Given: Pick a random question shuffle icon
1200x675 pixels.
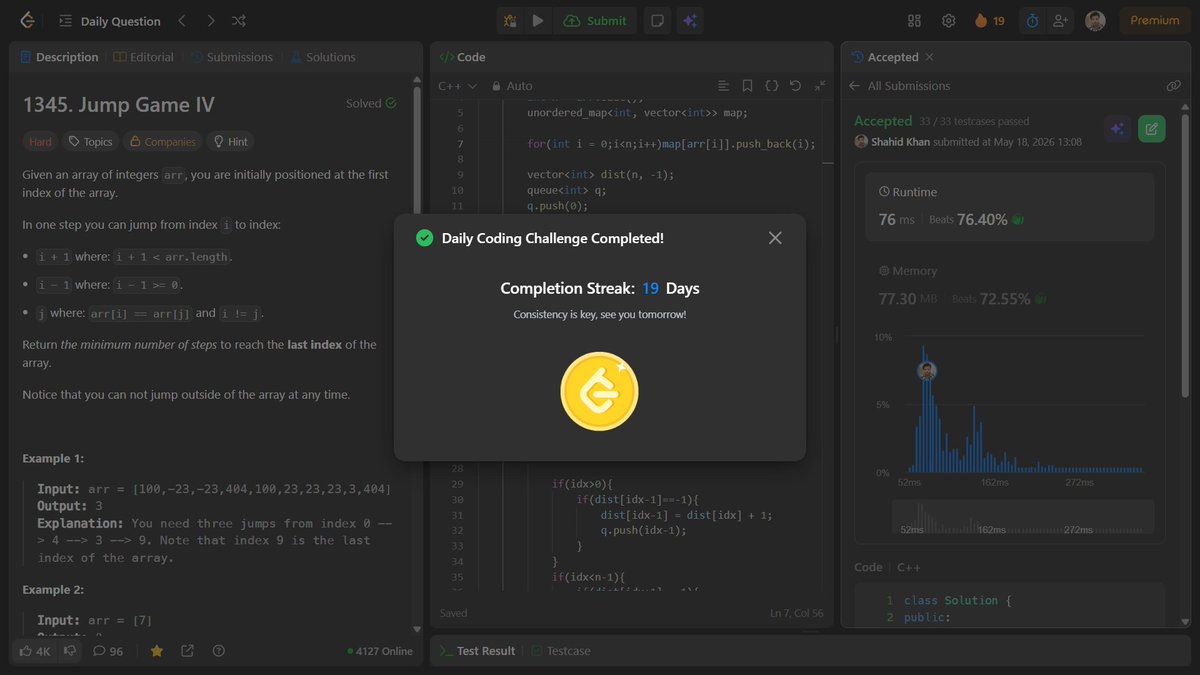Looking at the screenshot, I should [x=238, y=21].
